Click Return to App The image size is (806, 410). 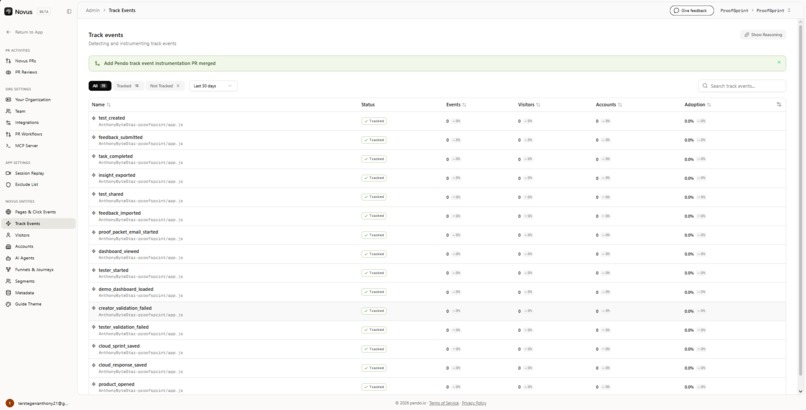tap(25, 32)
